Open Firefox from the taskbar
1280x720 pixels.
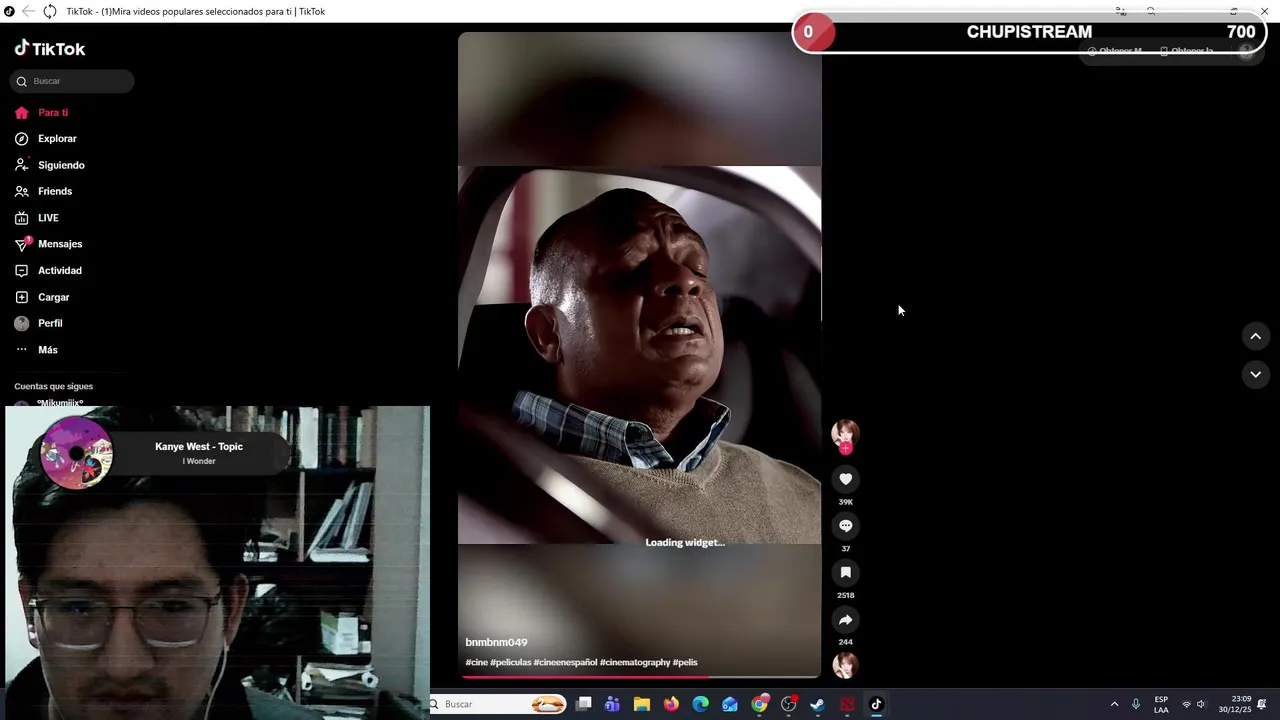pos(671,704)
